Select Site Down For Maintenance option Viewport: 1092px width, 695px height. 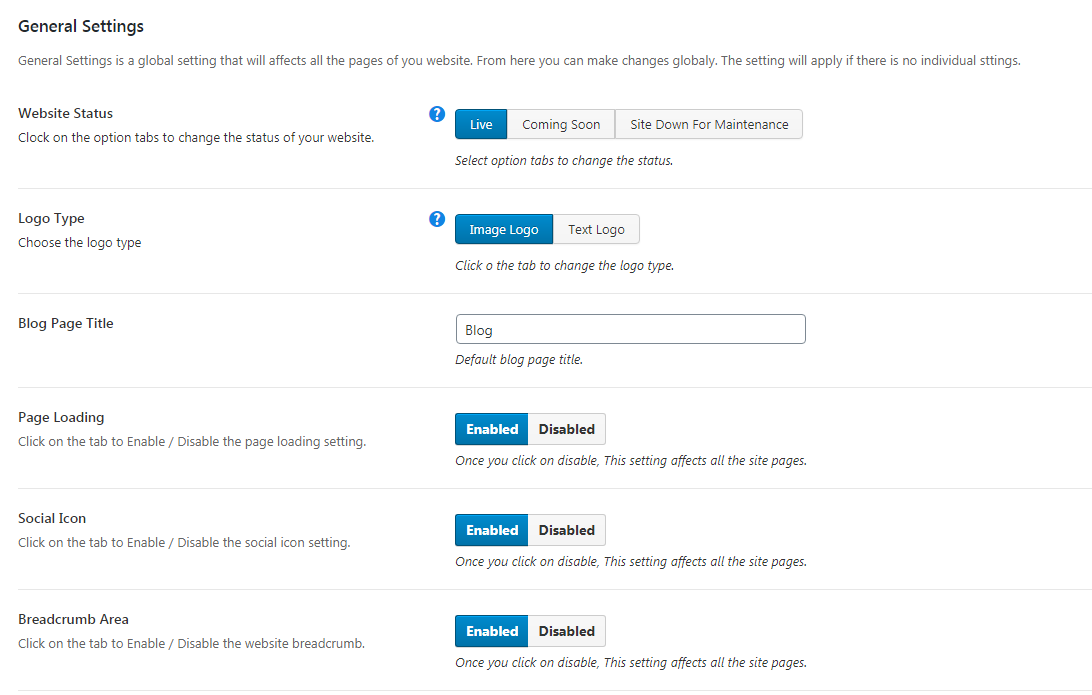pos(709,125)
